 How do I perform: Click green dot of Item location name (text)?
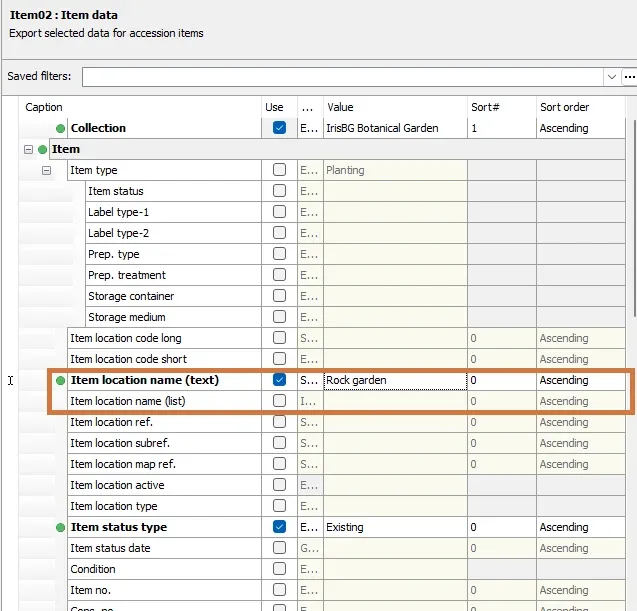coord(61,381)
